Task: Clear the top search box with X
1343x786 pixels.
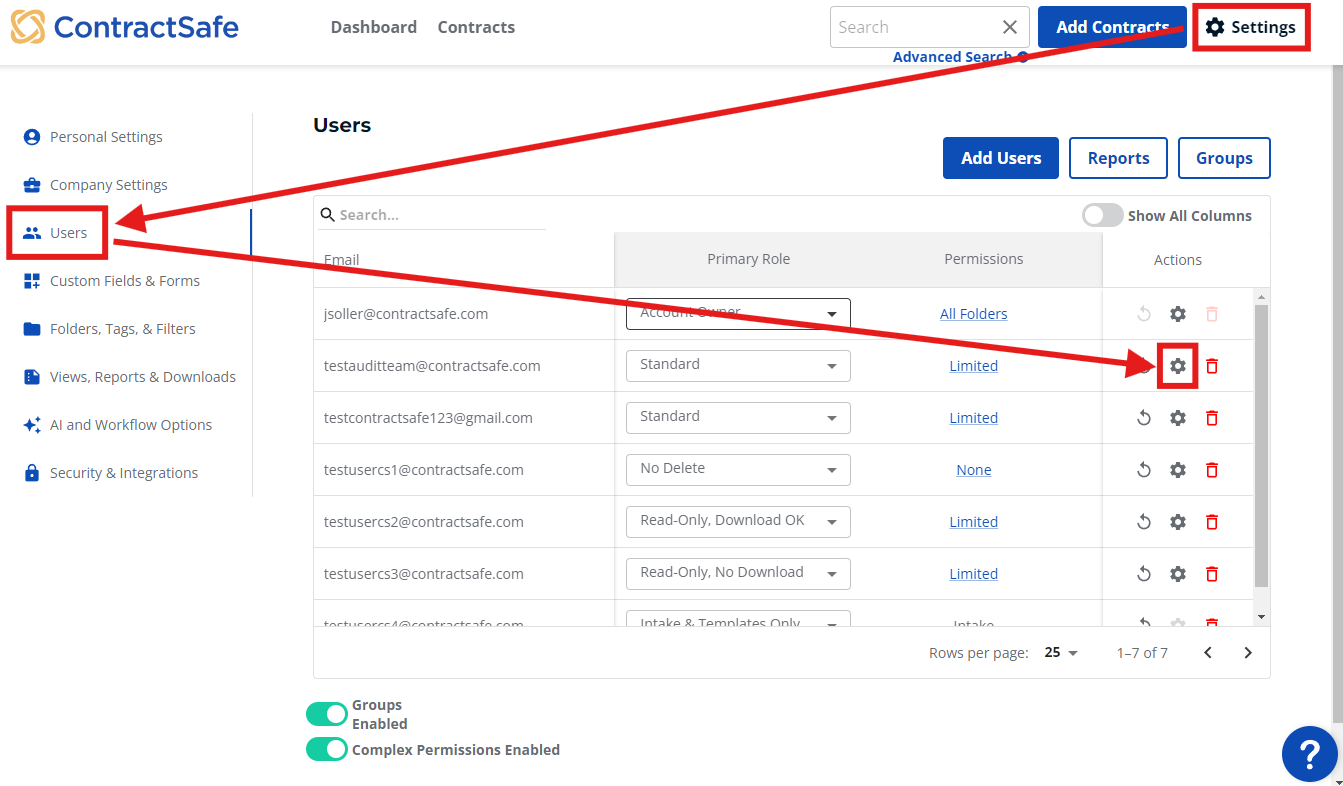Action: (1010, 27)
